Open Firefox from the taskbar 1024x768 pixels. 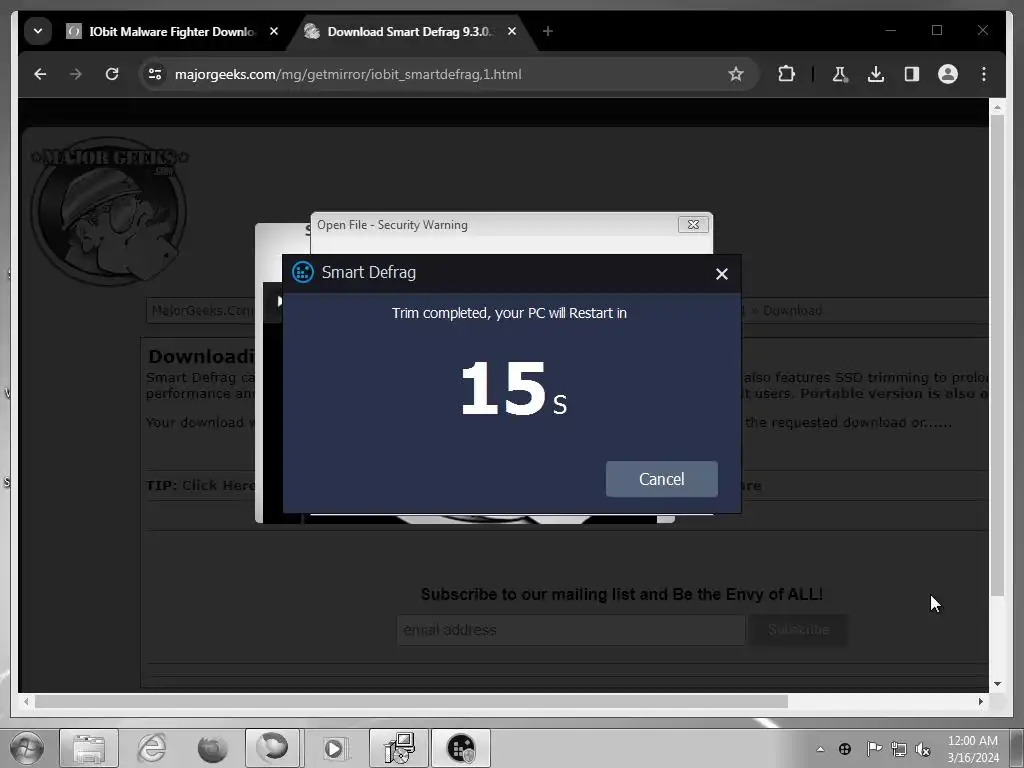point(212,748)
